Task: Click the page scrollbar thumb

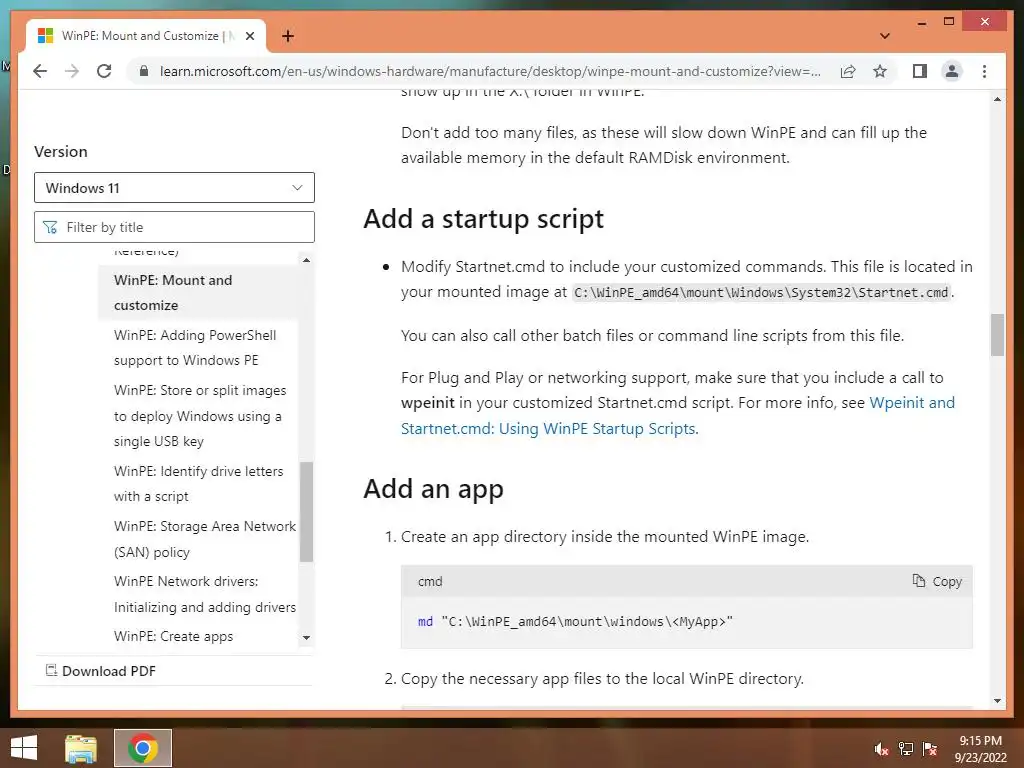Action: (997, 335)
